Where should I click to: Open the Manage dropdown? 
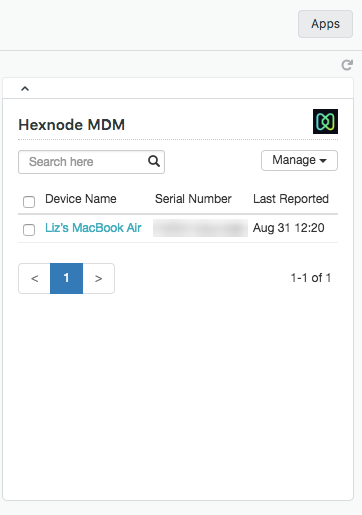(x=299, y=160)
